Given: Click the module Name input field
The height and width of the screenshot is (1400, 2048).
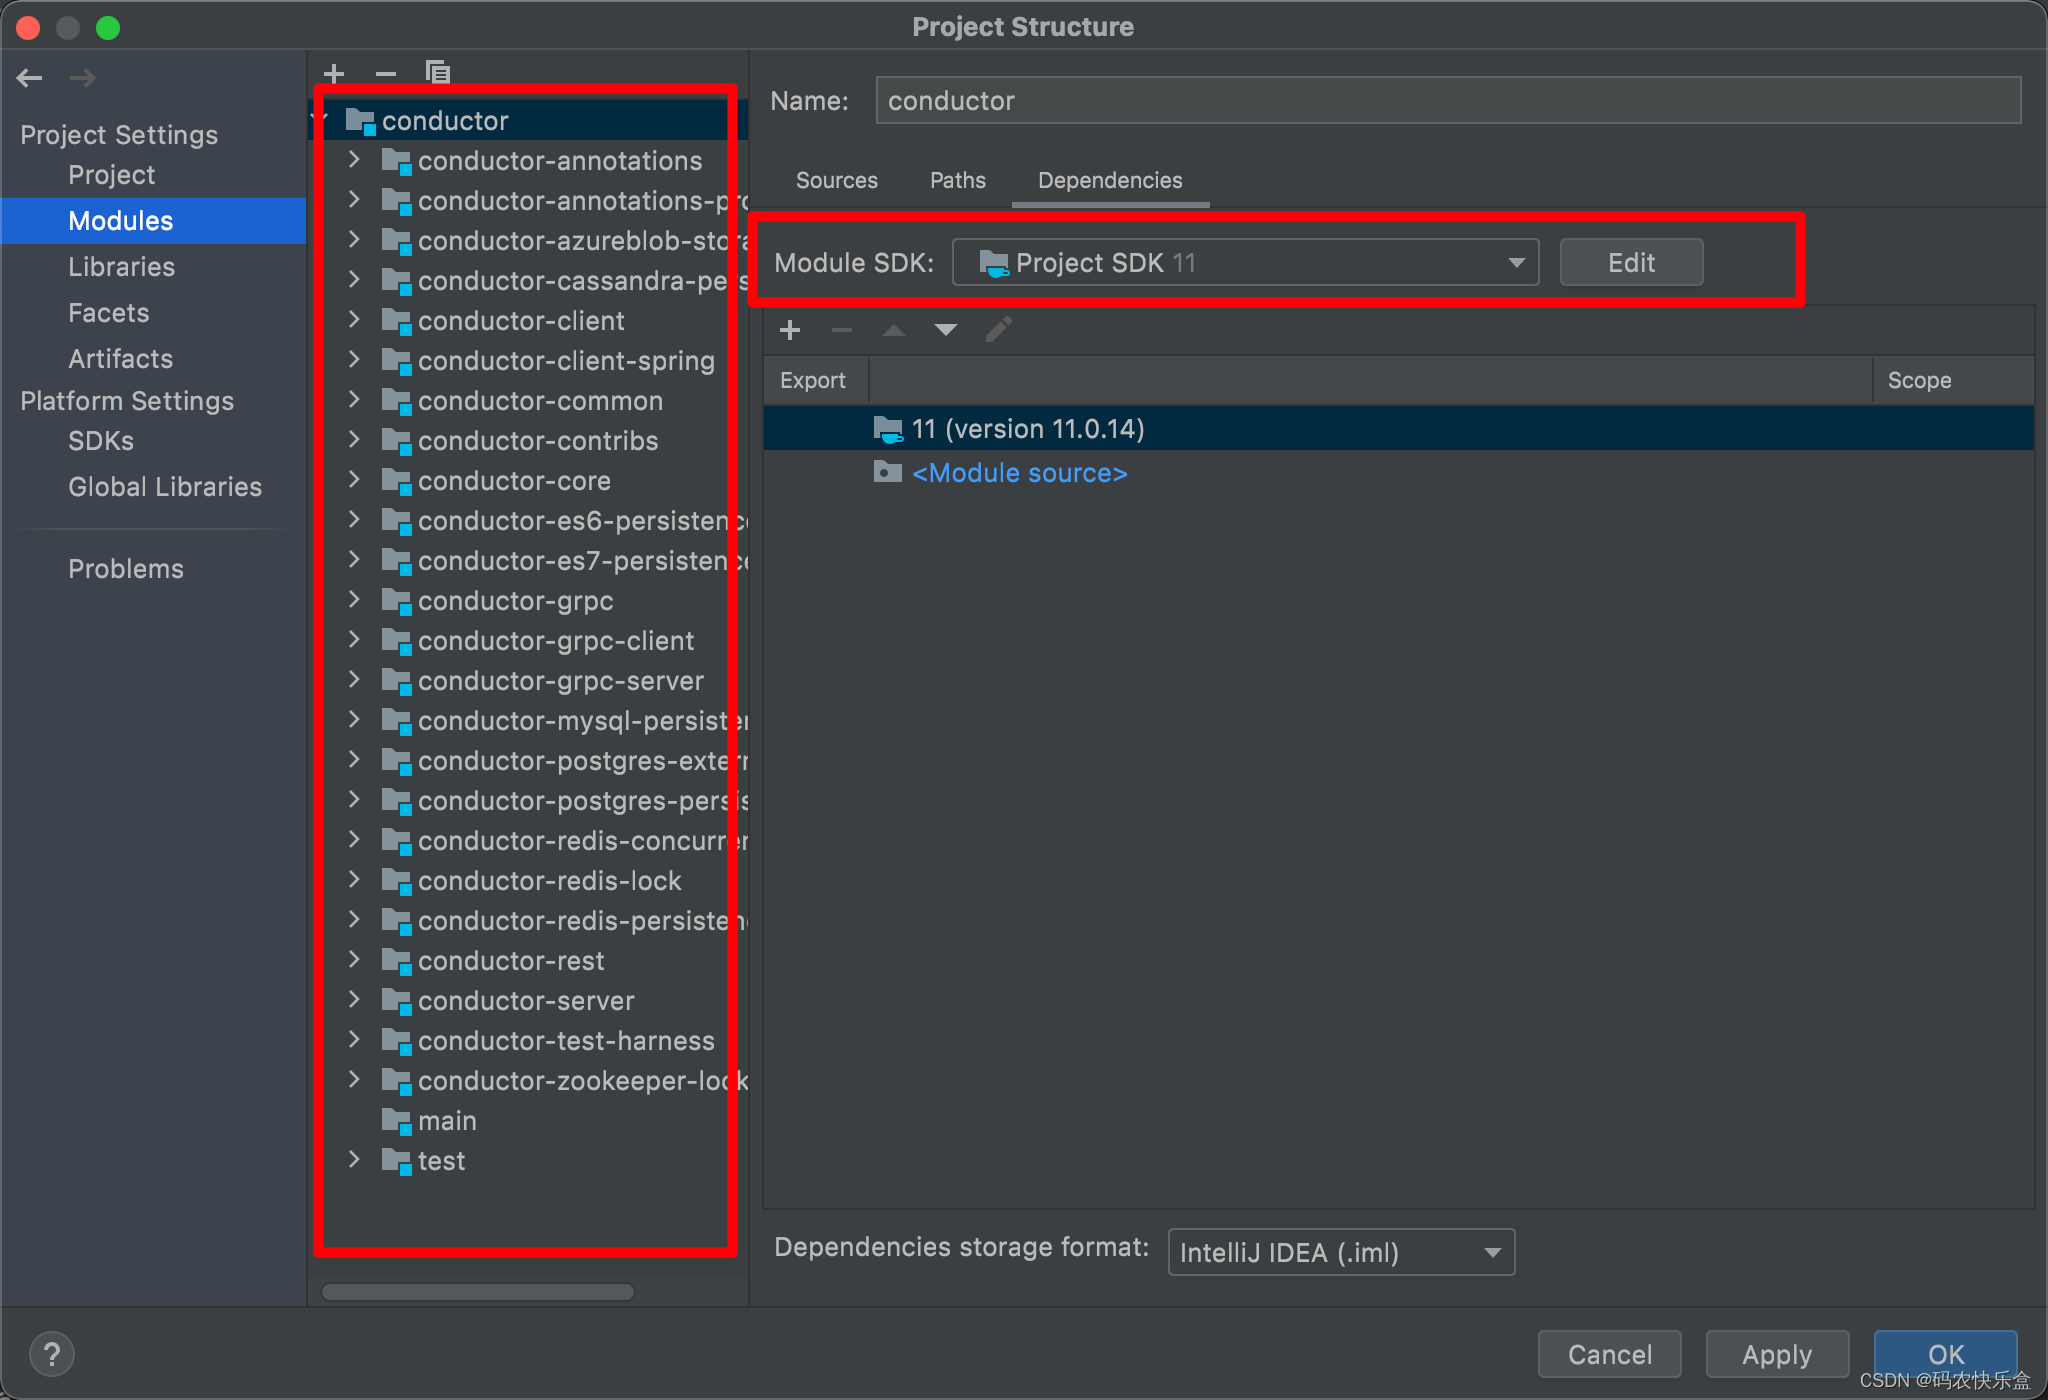Looking at the screenshot, I should (x=1448, y=100).
